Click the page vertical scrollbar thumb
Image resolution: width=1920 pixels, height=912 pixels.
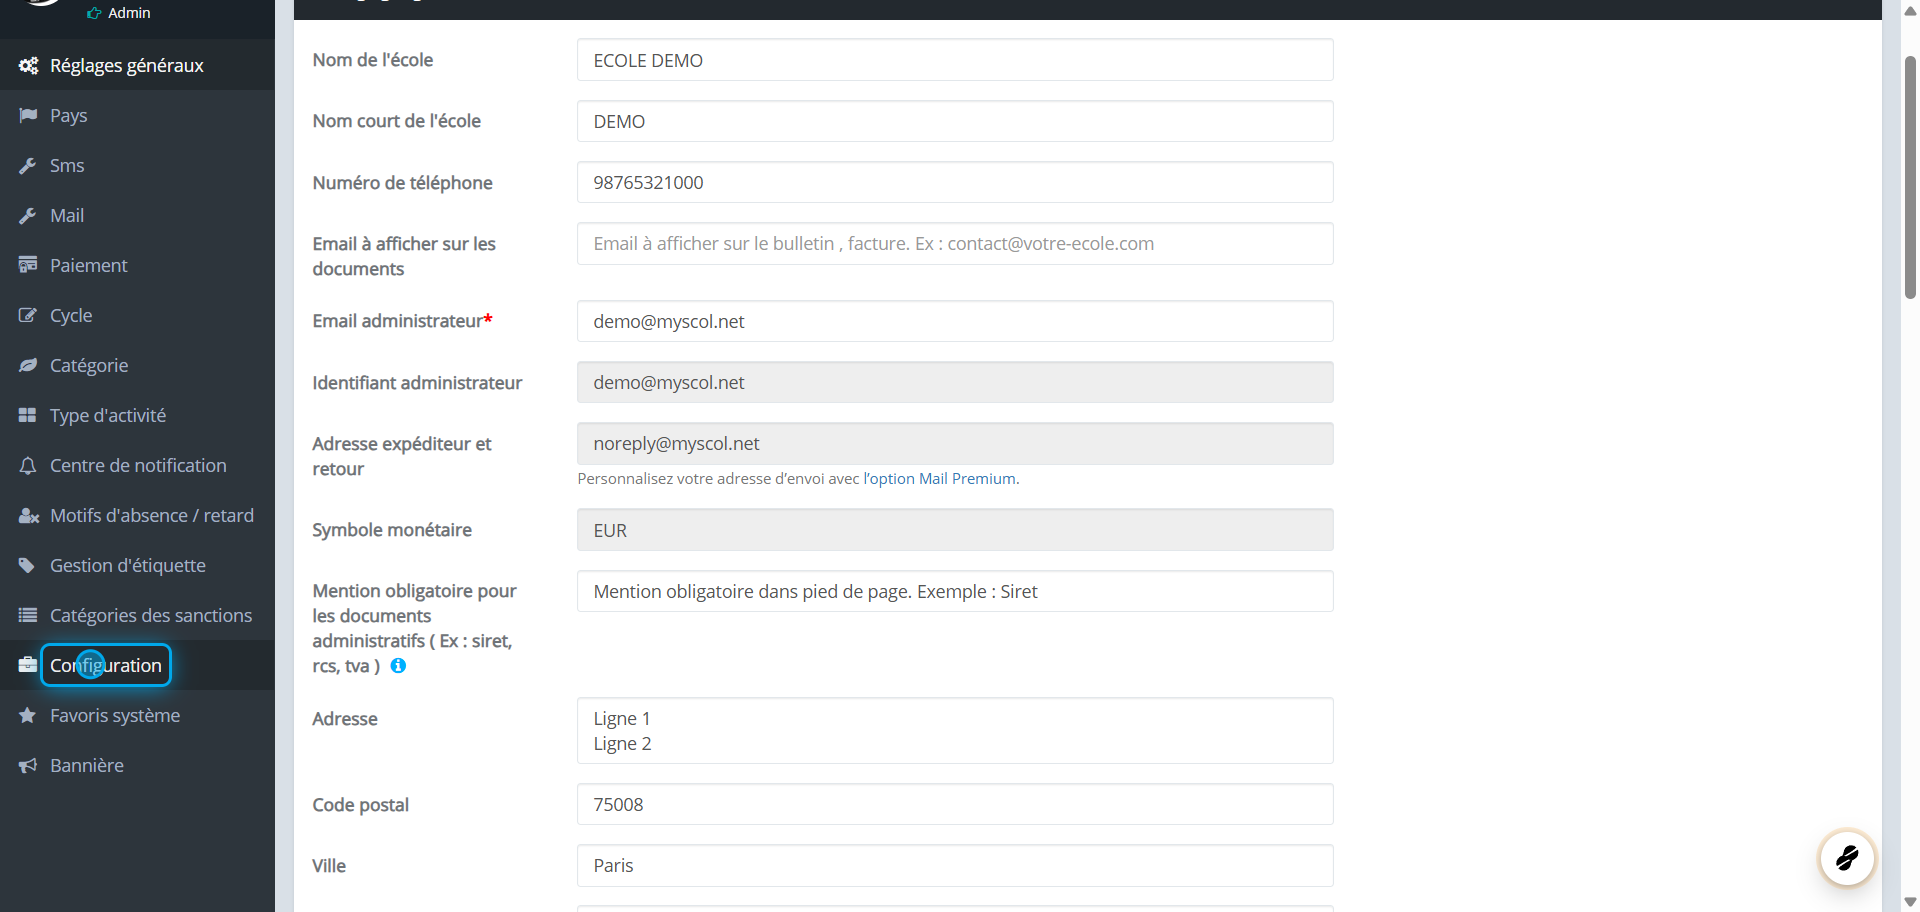pos(1910,177)
